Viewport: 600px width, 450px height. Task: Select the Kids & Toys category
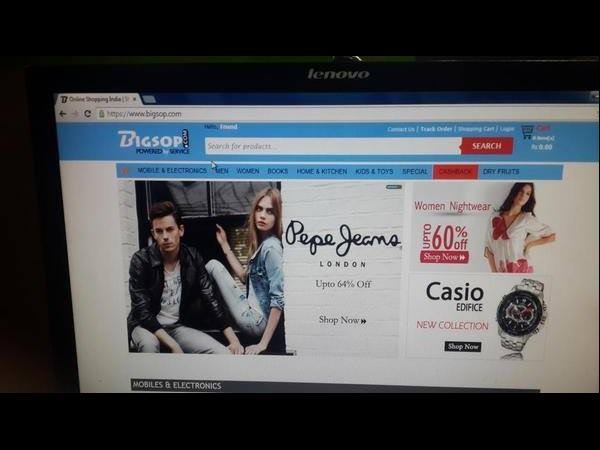(x=374, y=171)
